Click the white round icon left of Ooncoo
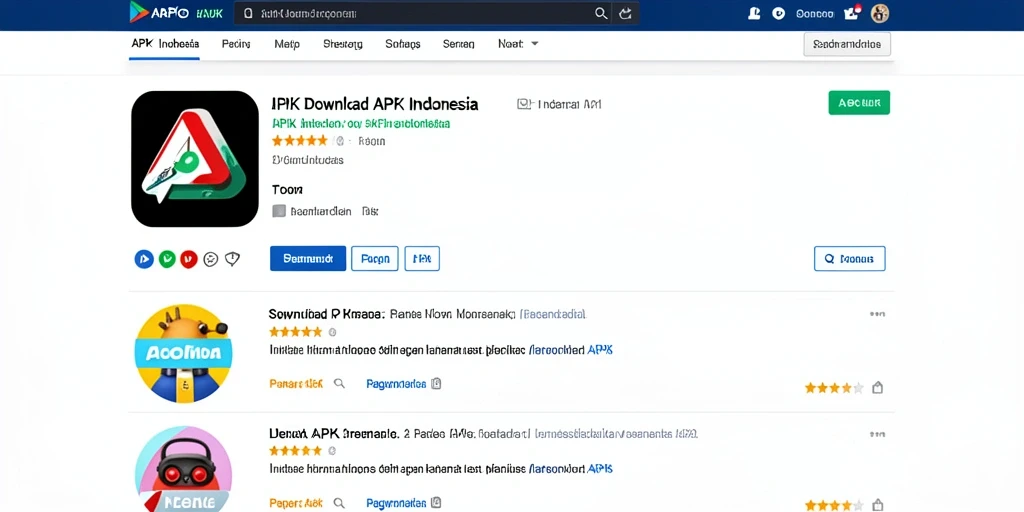Image resolution: width=1024 pixels, height=512 pixels. click(x=778, y=13)
